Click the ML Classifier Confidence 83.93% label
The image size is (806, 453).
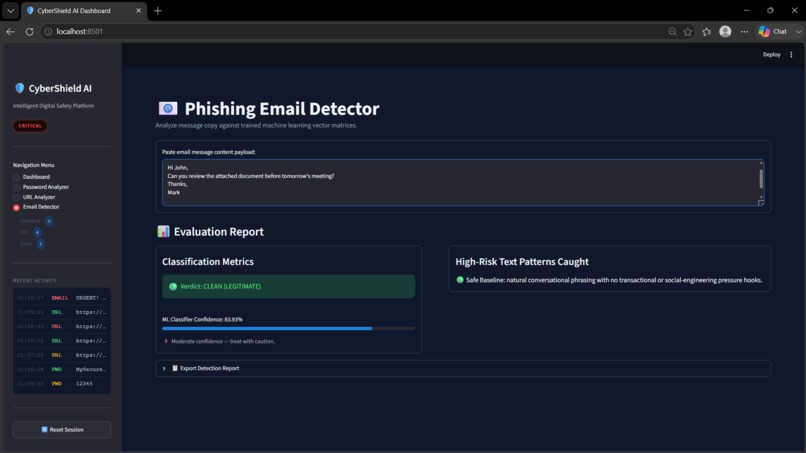(x=202, y=319)
